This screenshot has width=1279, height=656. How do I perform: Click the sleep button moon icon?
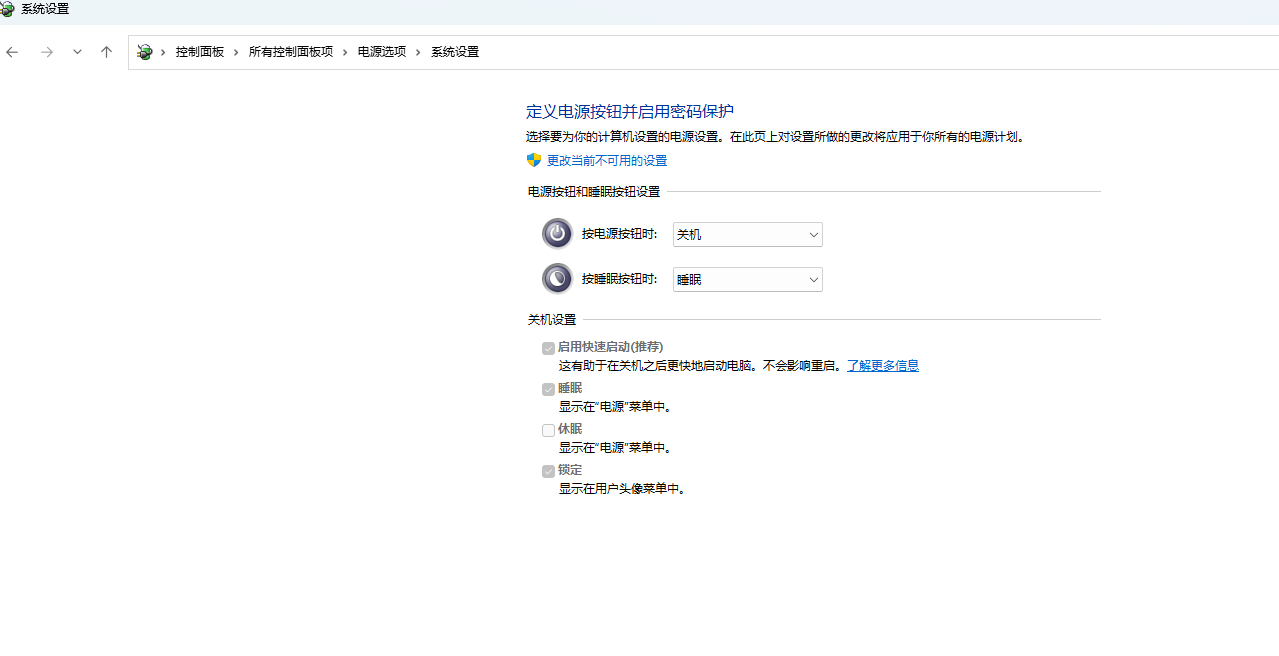557,278
